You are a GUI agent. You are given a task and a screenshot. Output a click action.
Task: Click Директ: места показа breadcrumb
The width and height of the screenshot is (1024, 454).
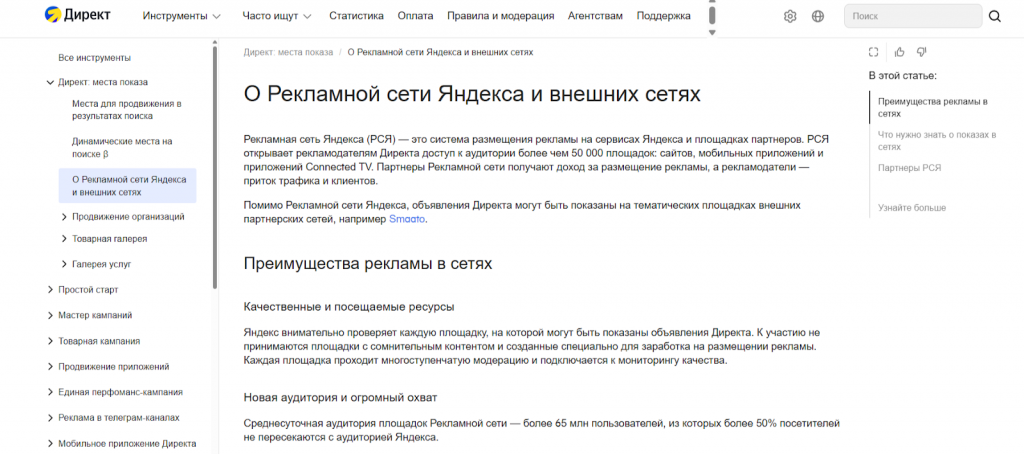288,52
